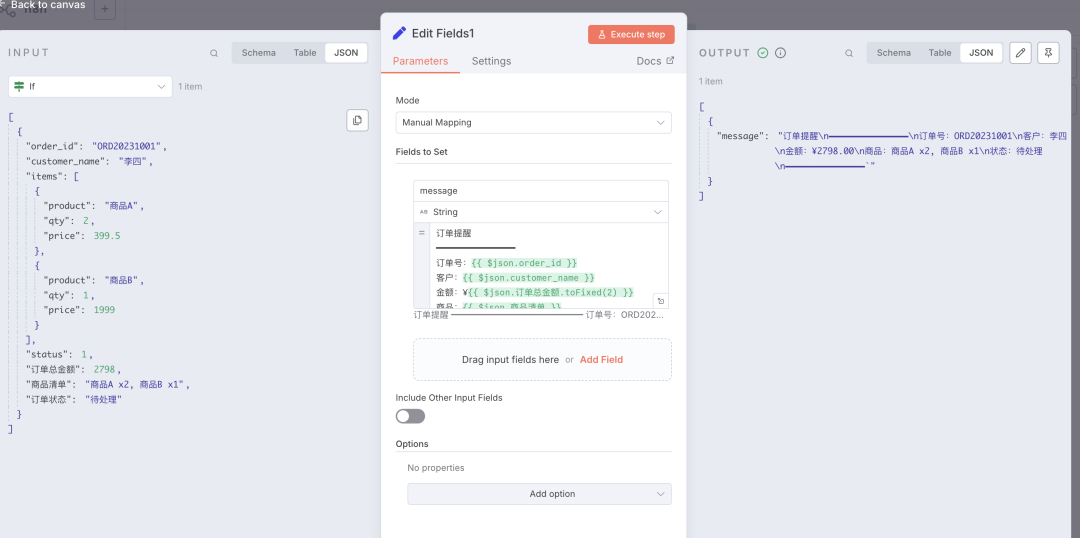
Task: Click the info icon beside OUTPUT
Action: pyautogui.click(x=780, y=53)
